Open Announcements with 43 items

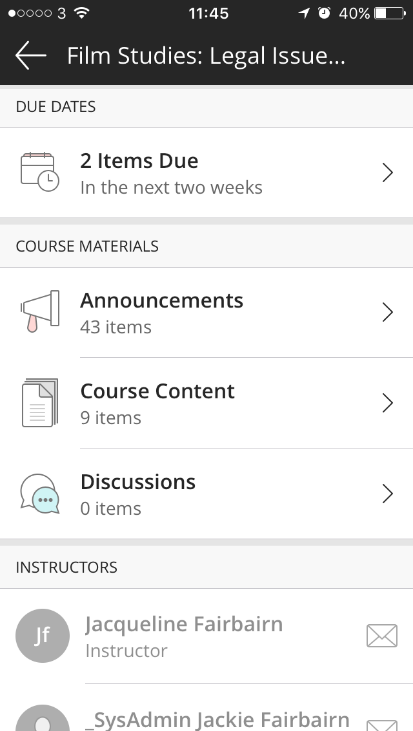pyautogui.click(x=206, y=312)
